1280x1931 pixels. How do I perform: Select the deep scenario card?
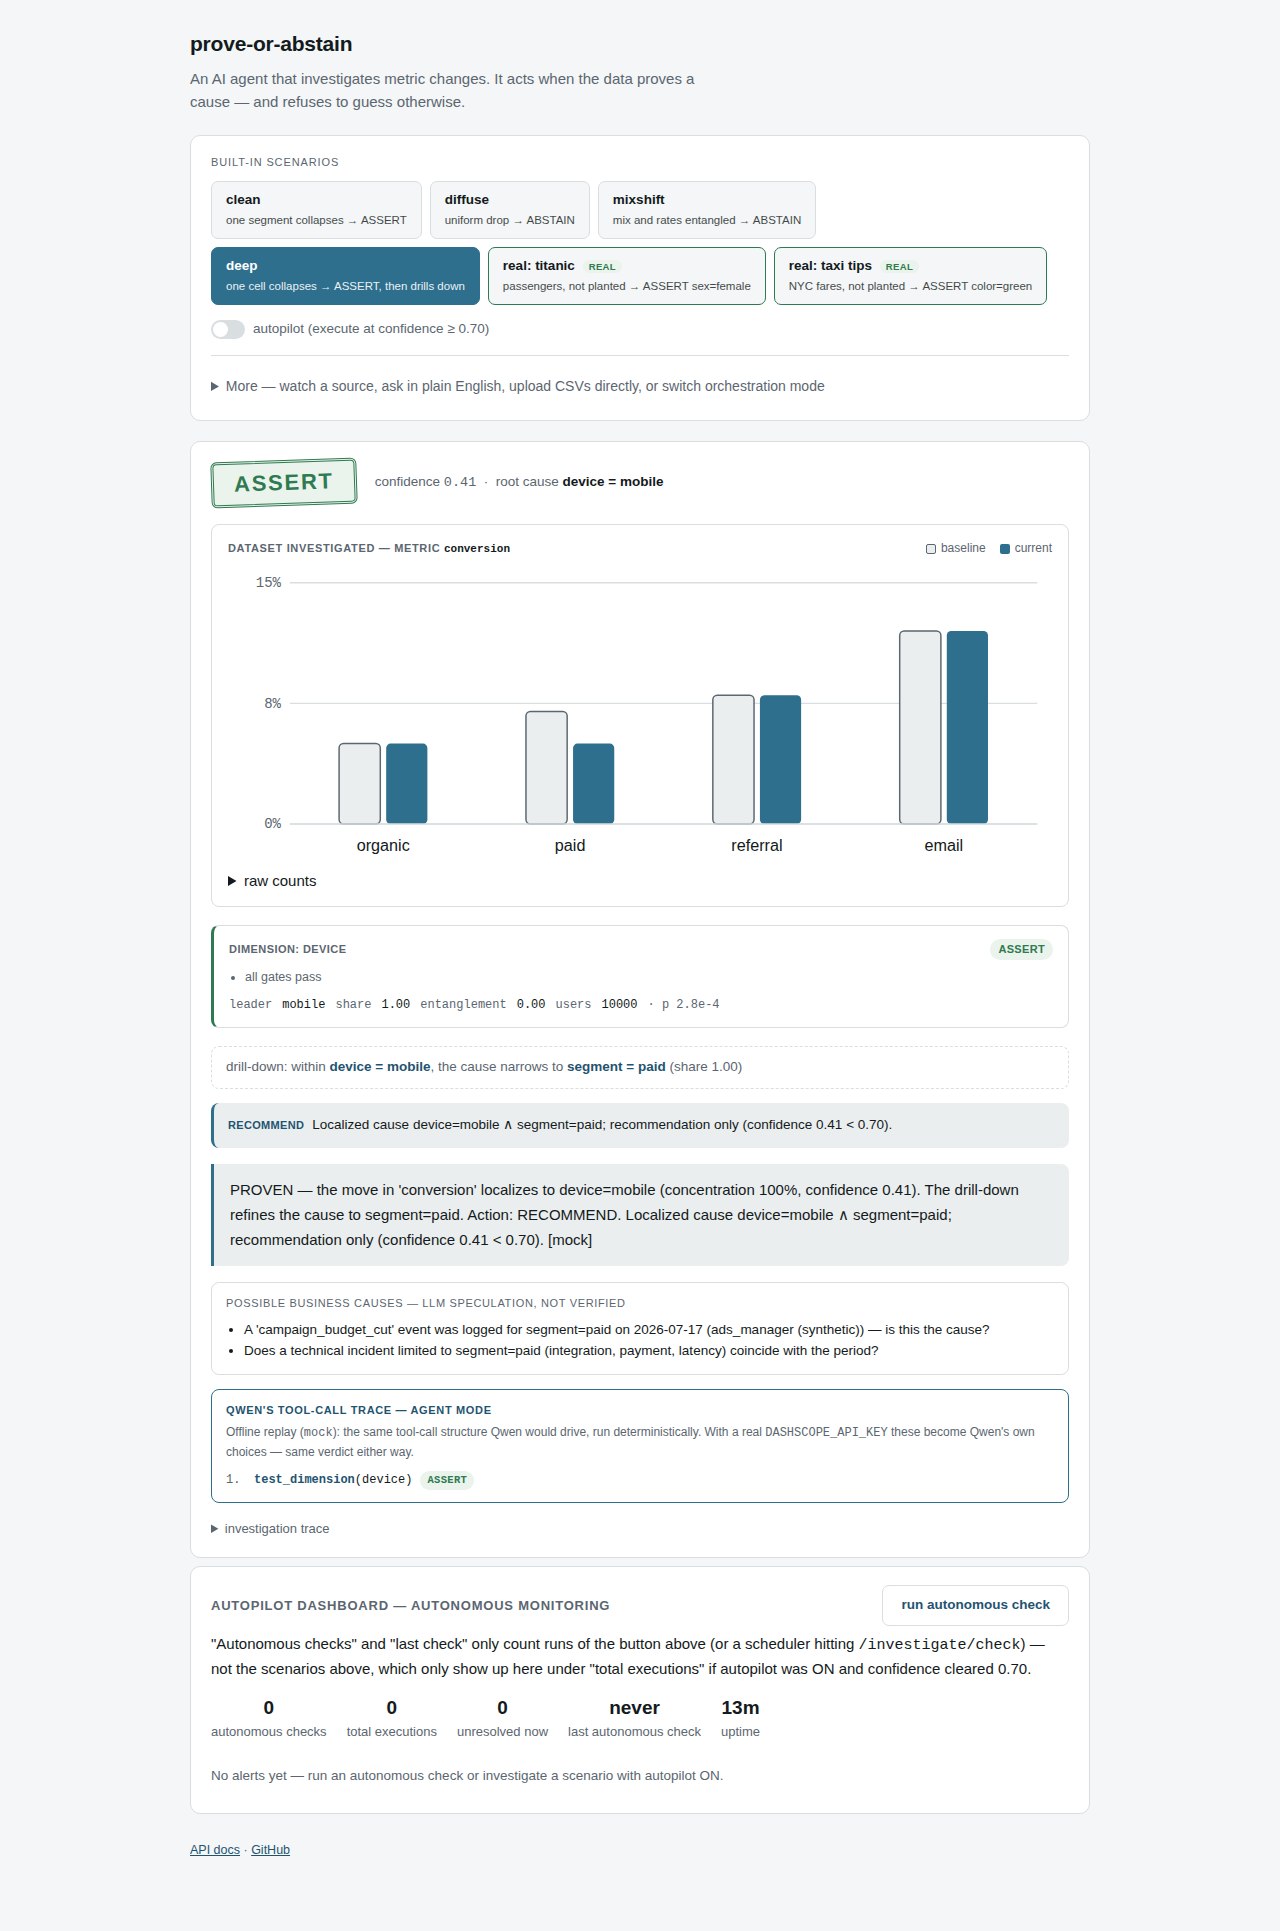345,276
